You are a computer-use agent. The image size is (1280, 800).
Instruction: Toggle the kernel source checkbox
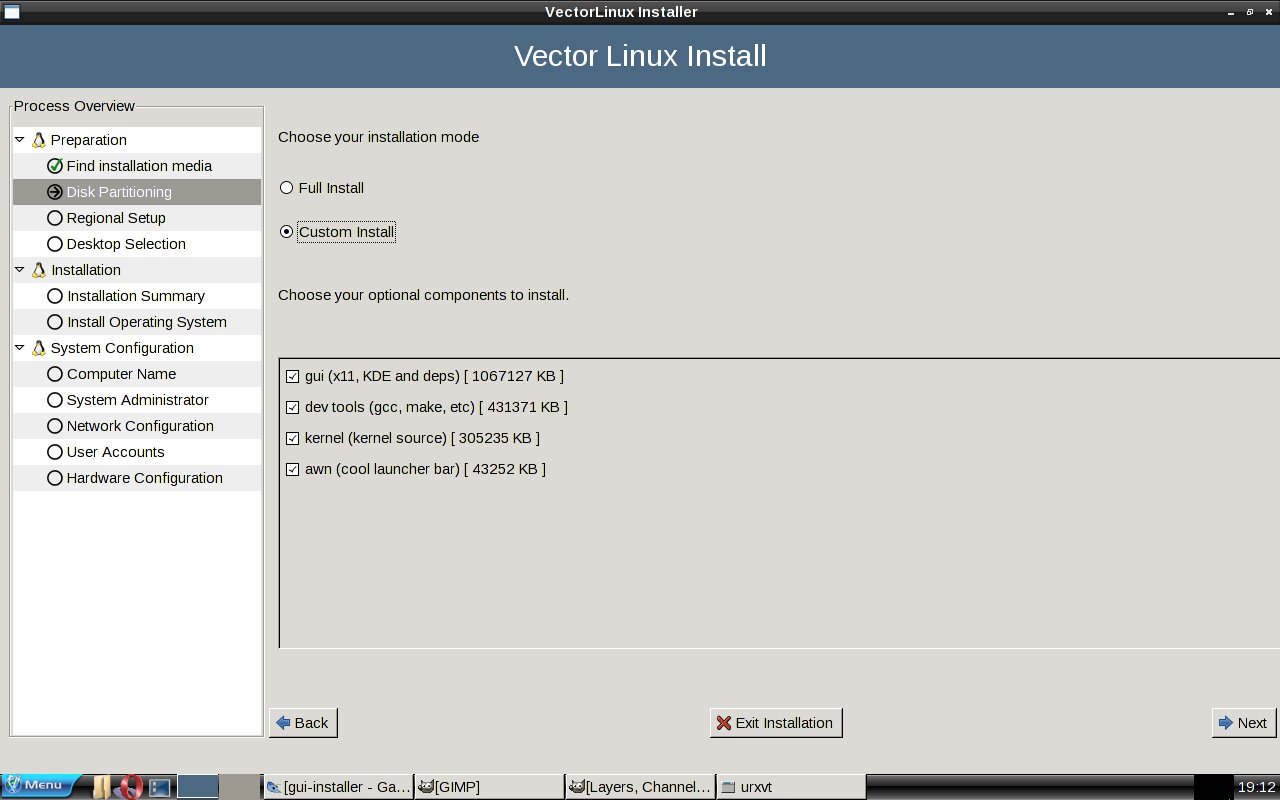(x=293, y=439)
